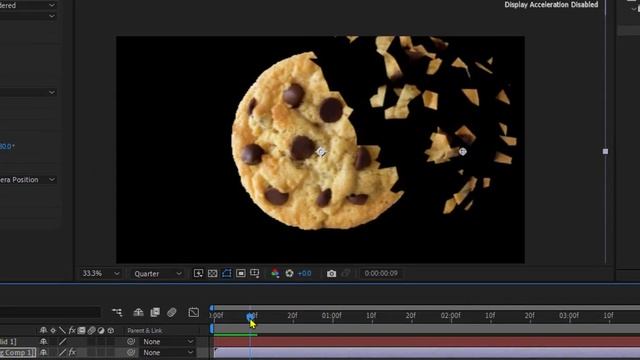Screen dimensions: 640x360
Task: Click the Parent & Link column header
Action: coord(144,331)
